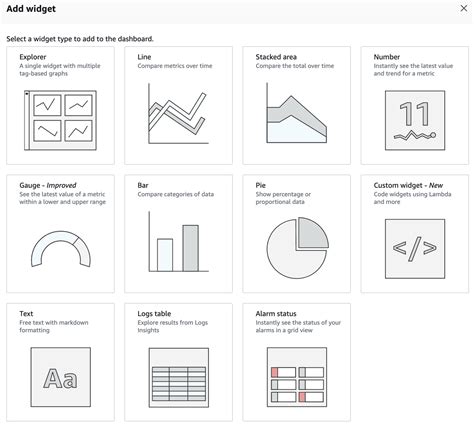This screenshot has height=426, width=474.
Task: Pick the Bar chart icon
Action: tap(178, 242)
